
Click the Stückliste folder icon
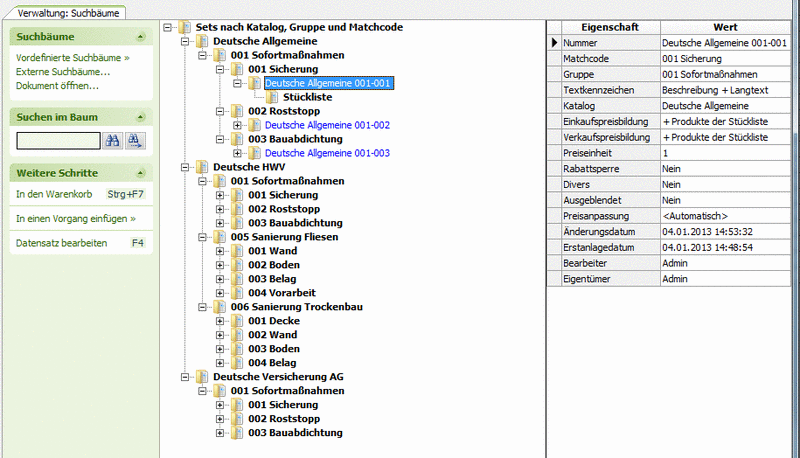[x=272, y=97]
